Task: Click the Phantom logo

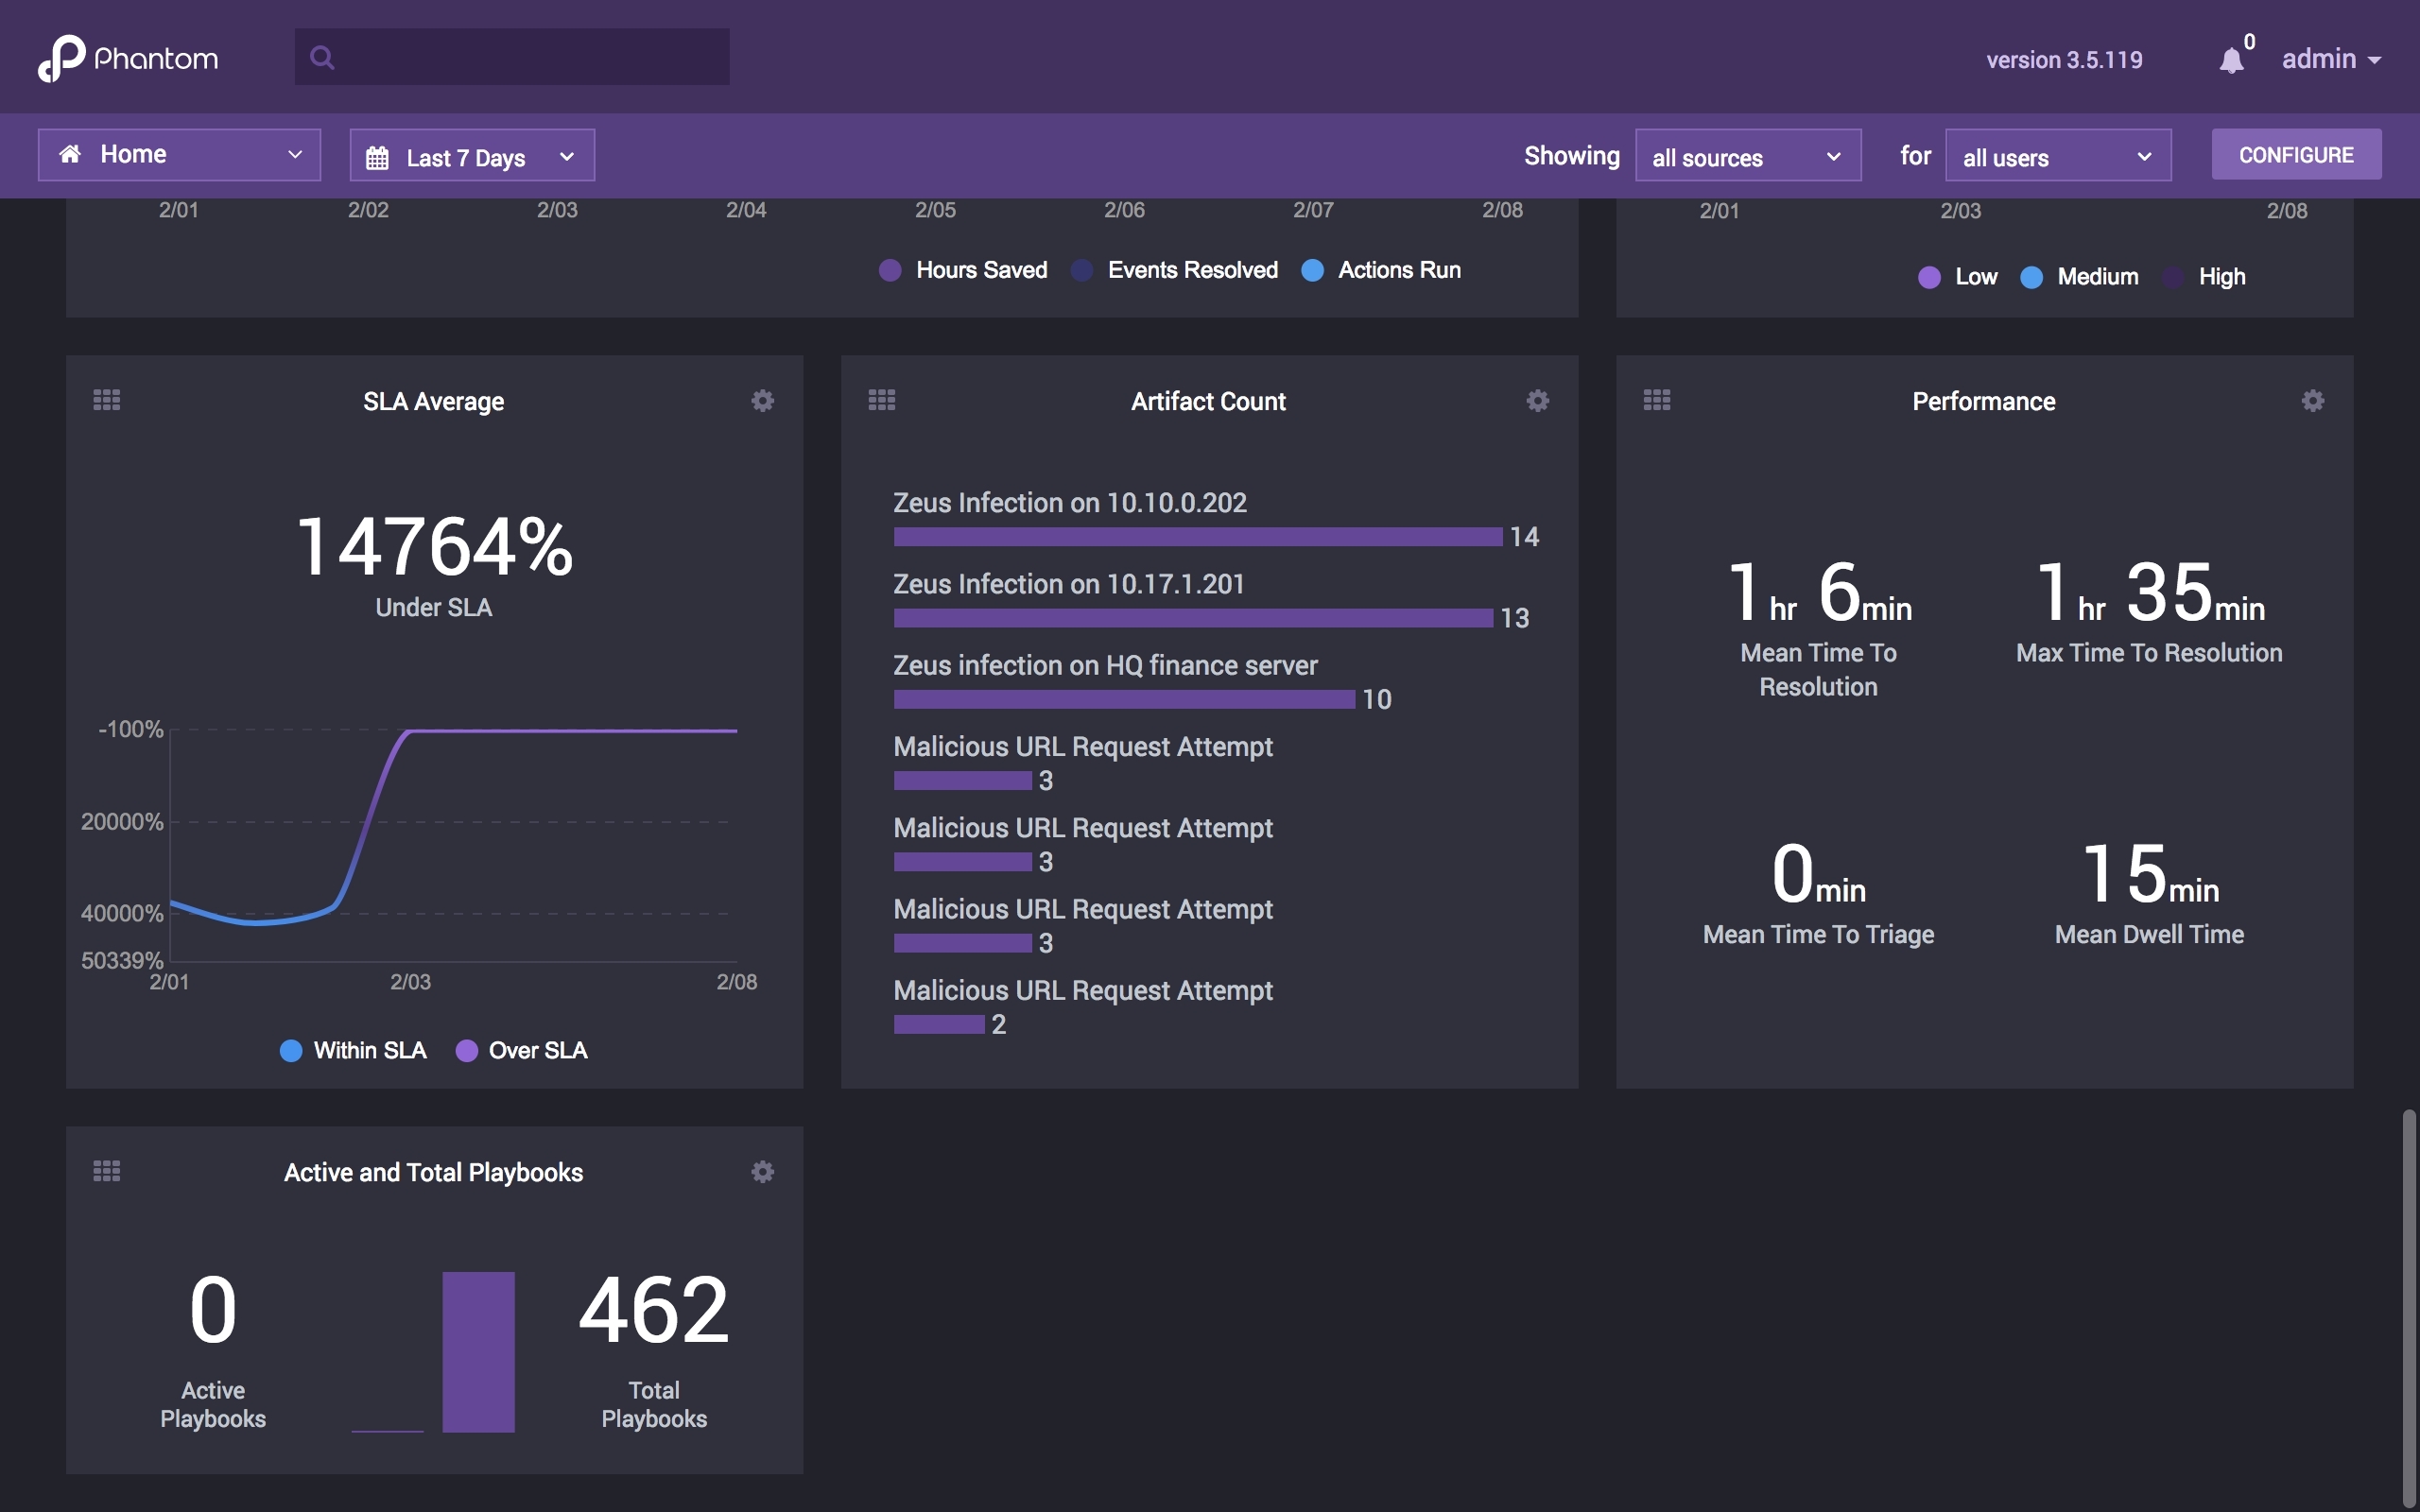Action: pyautogui.click(x=128, y=57)
